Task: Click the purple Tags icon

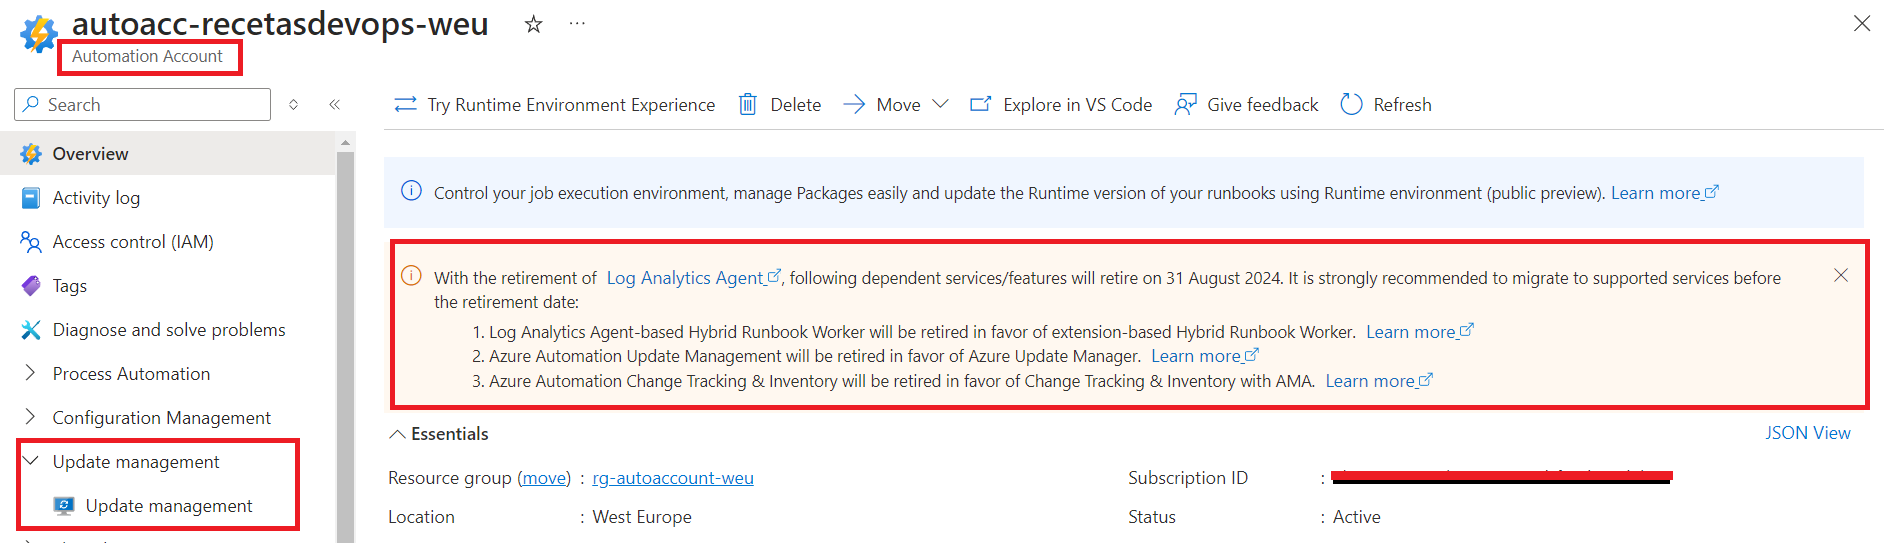Action: pos(31,286)
